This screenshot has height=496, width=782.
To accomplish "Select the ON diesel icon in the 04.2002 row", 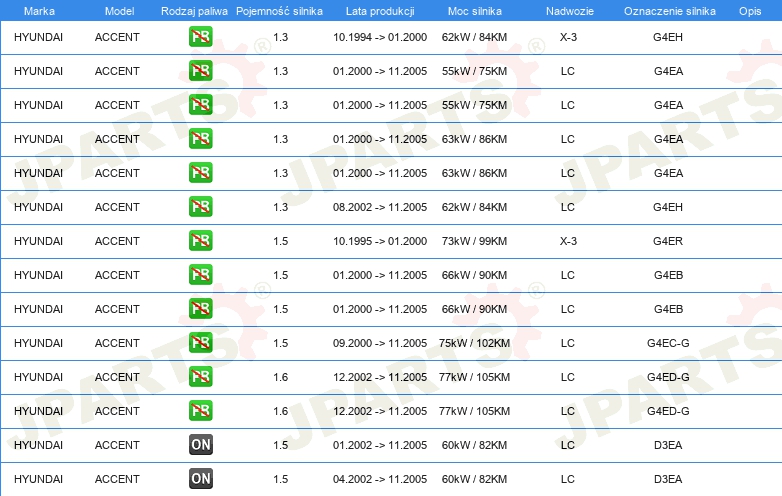I will click(200, 479).
